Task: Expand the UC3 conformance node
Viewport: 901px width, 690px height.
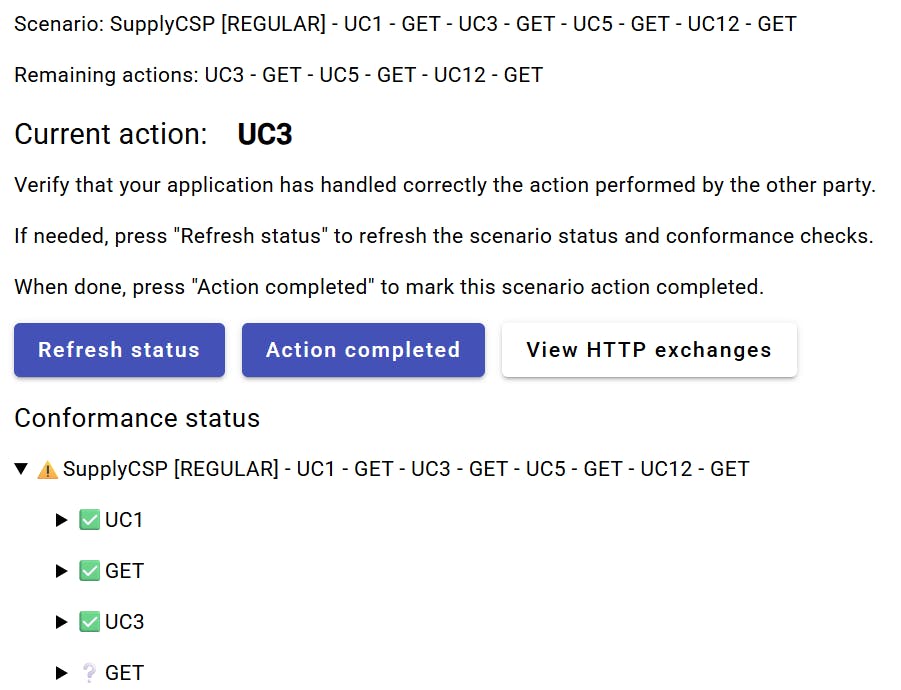Action: 61,622
